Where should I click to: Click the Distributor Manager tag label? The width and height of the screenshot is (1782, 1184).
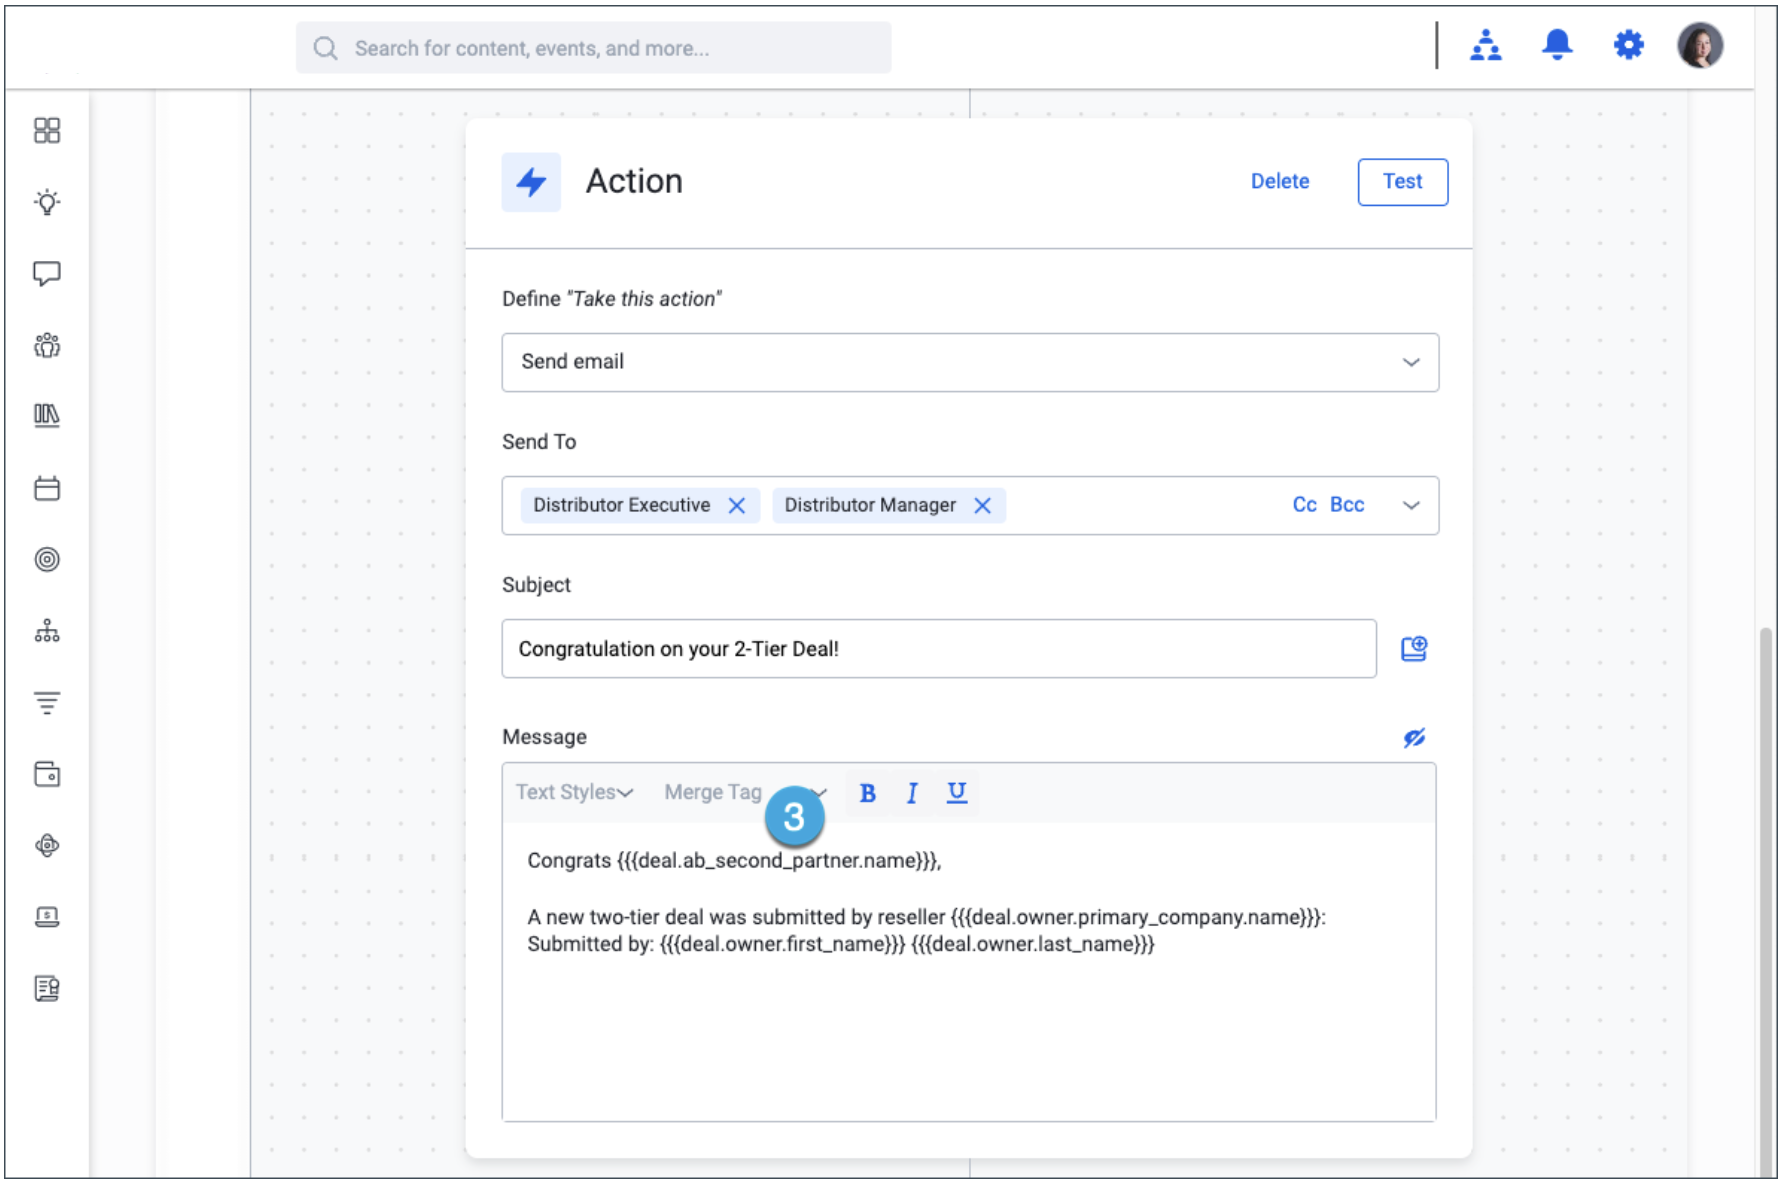[x=870, y=505]
